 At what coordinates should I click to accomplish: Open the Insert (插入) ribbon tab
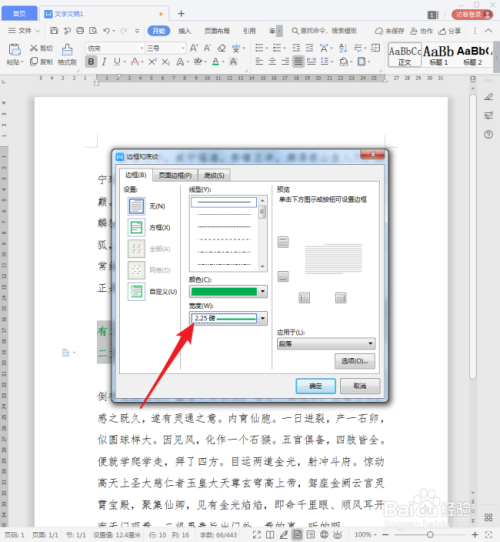click(x=184, y=31)
